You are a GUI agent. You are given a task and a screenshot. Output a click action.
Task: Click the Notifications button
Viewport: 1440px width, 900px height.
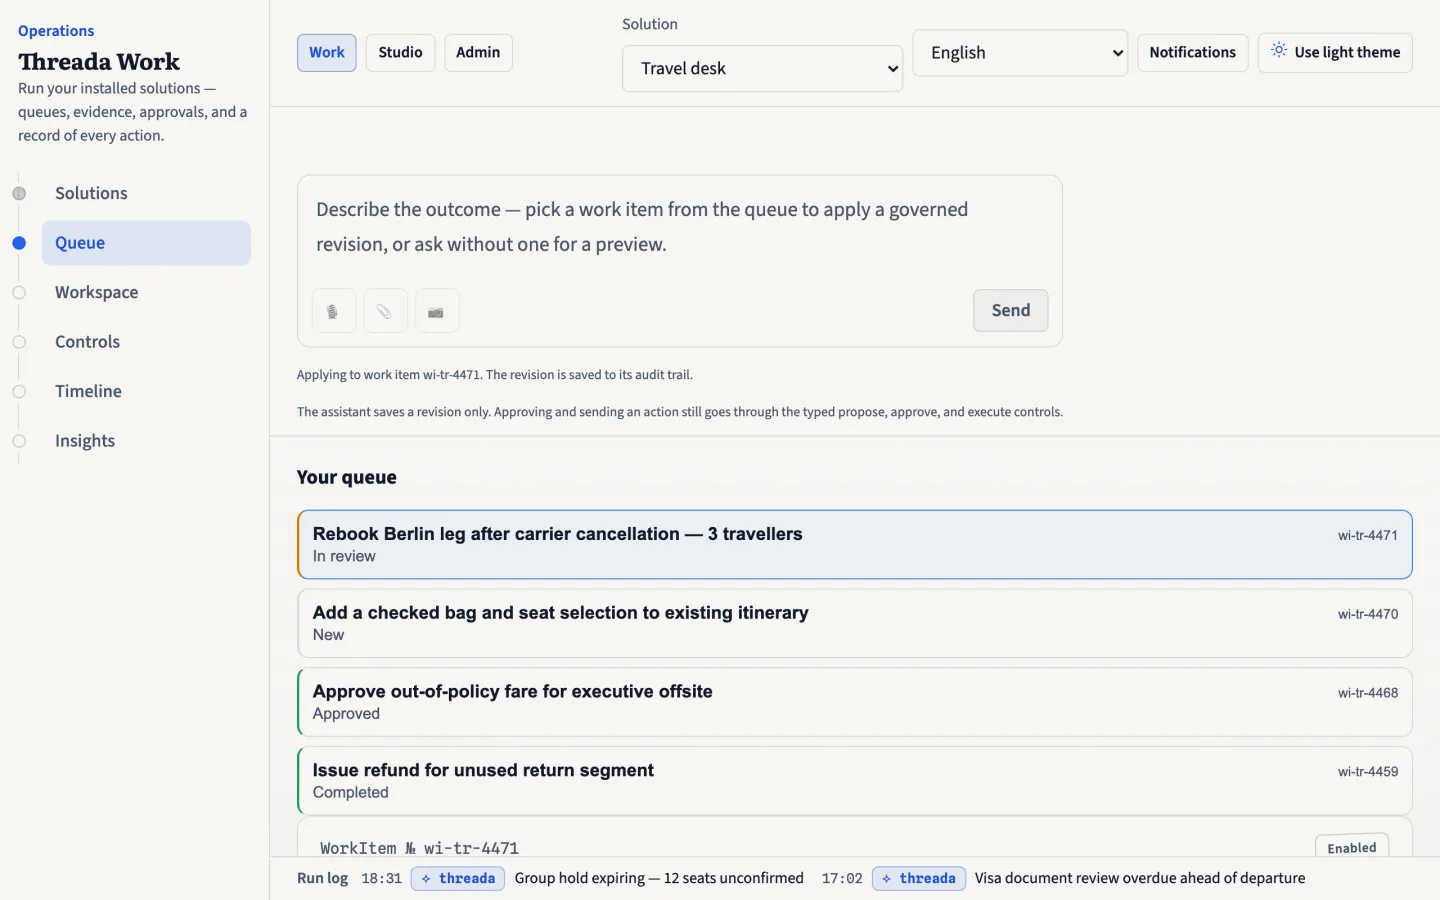tap(1192, 52)
